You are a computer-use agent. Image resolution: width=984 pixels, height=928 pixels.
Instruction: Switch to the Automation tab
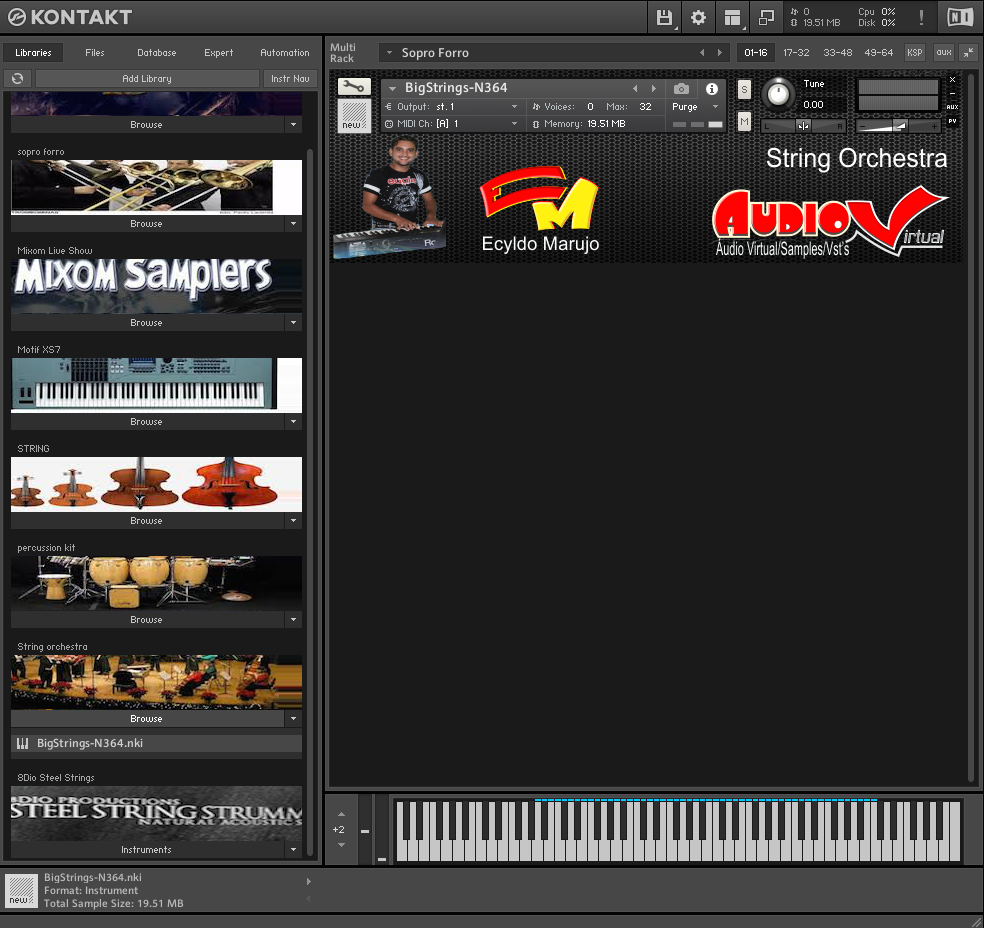click(x=285, y=53)
